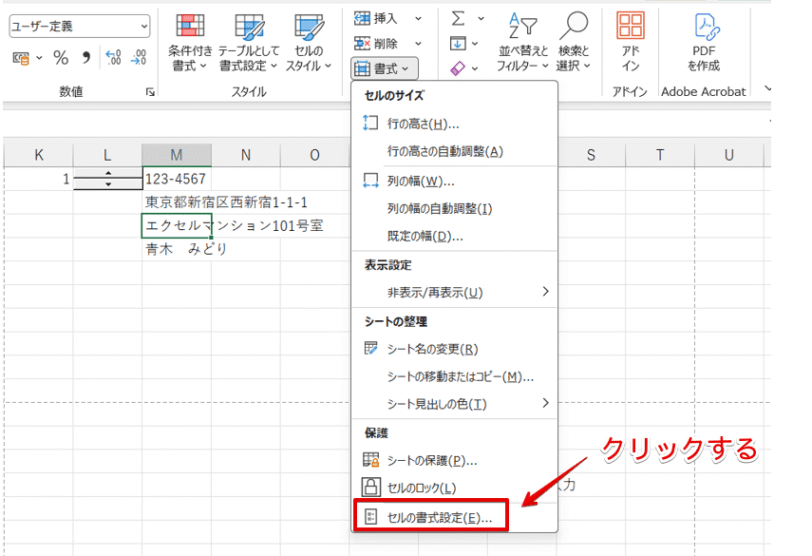Choose シート名の変更(R)

click(x=454, y=349)
